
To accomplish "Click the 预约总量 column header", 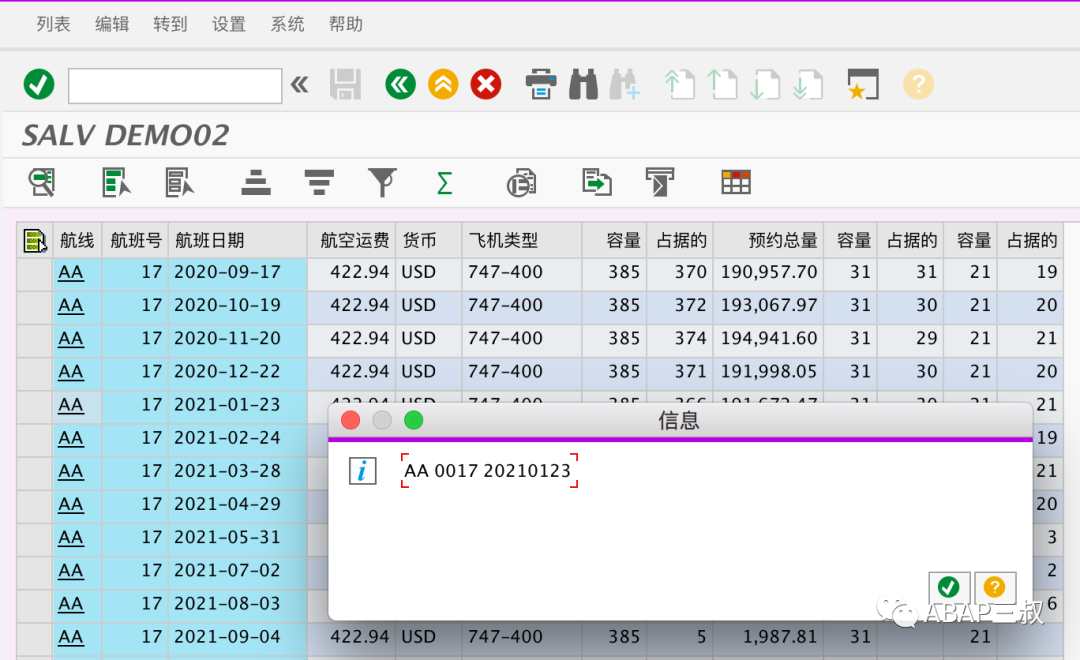I will tap(768, 240).
